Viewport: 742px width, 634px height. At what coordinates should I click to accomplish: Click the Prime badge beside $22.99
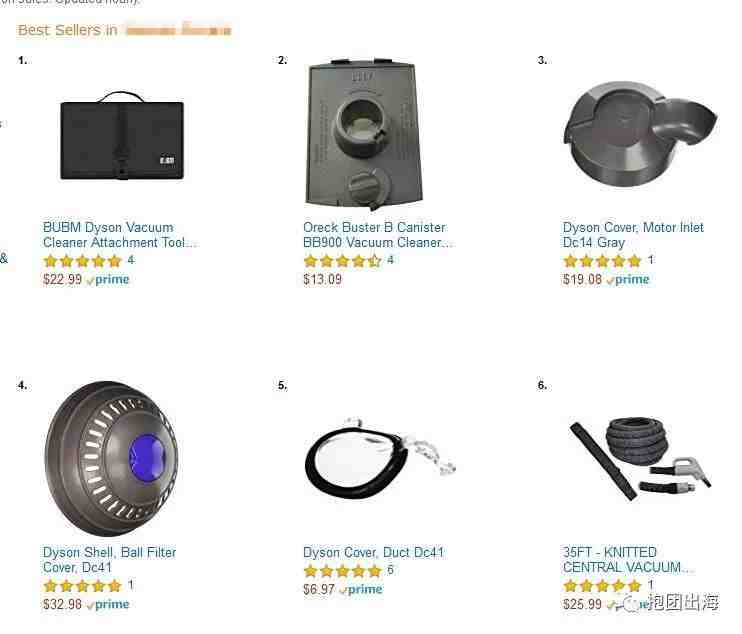[x=108, y=280]
